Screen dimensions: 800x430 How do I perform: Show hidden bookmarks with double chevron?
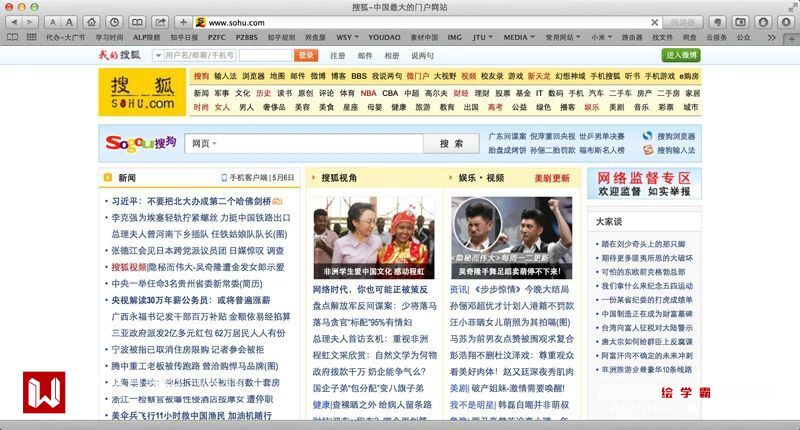[x=771, y=37]
